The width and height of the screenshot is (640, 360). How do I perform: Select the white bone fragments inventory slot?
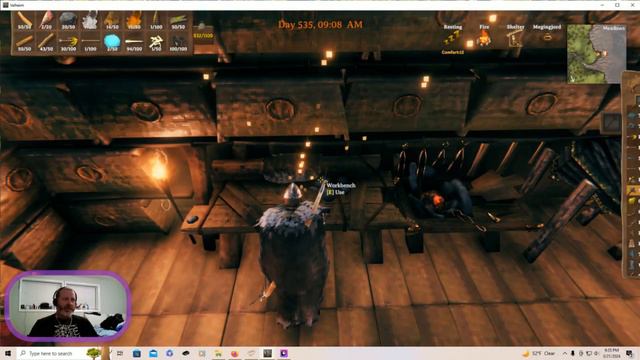156,42
